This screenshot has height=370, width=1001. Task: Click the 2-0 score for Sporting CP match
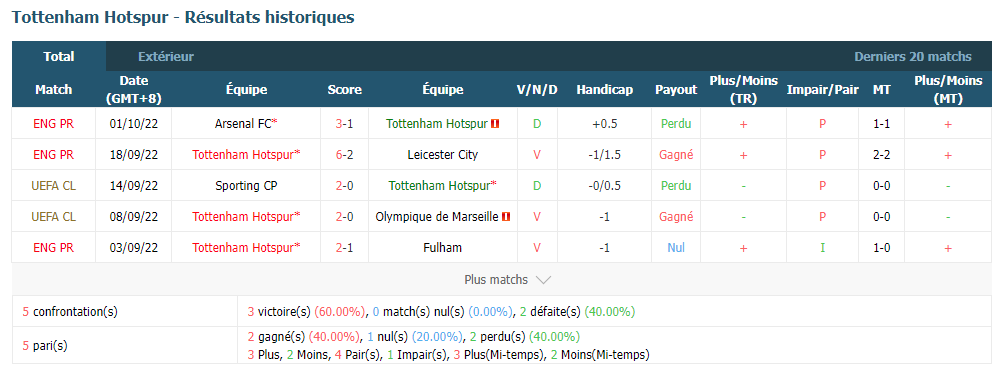(x=344, y=186)
